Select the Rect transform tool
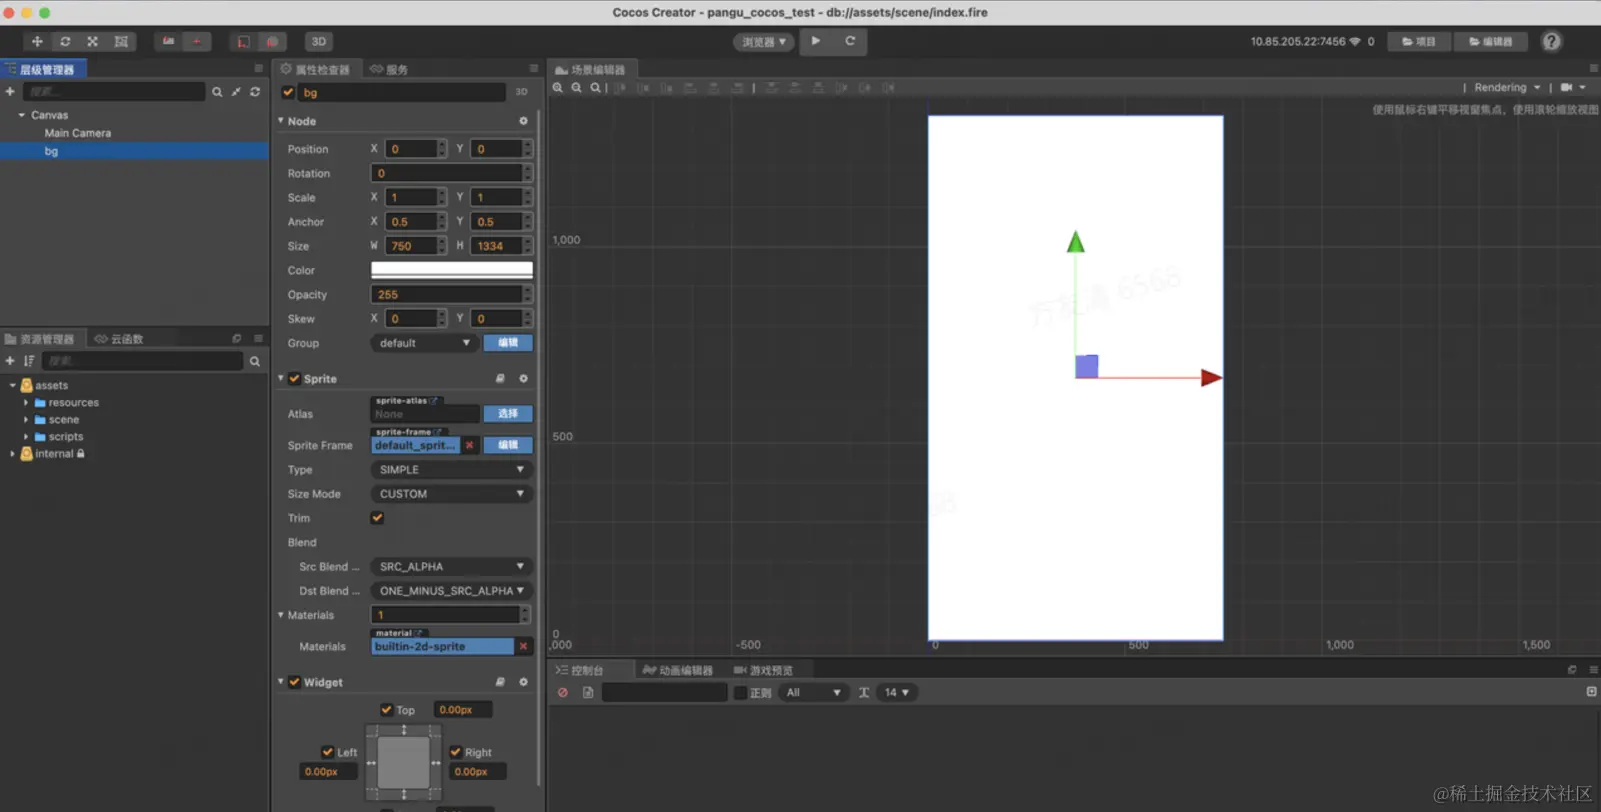Screen dimensions: 1601x812 coord(121,41)
